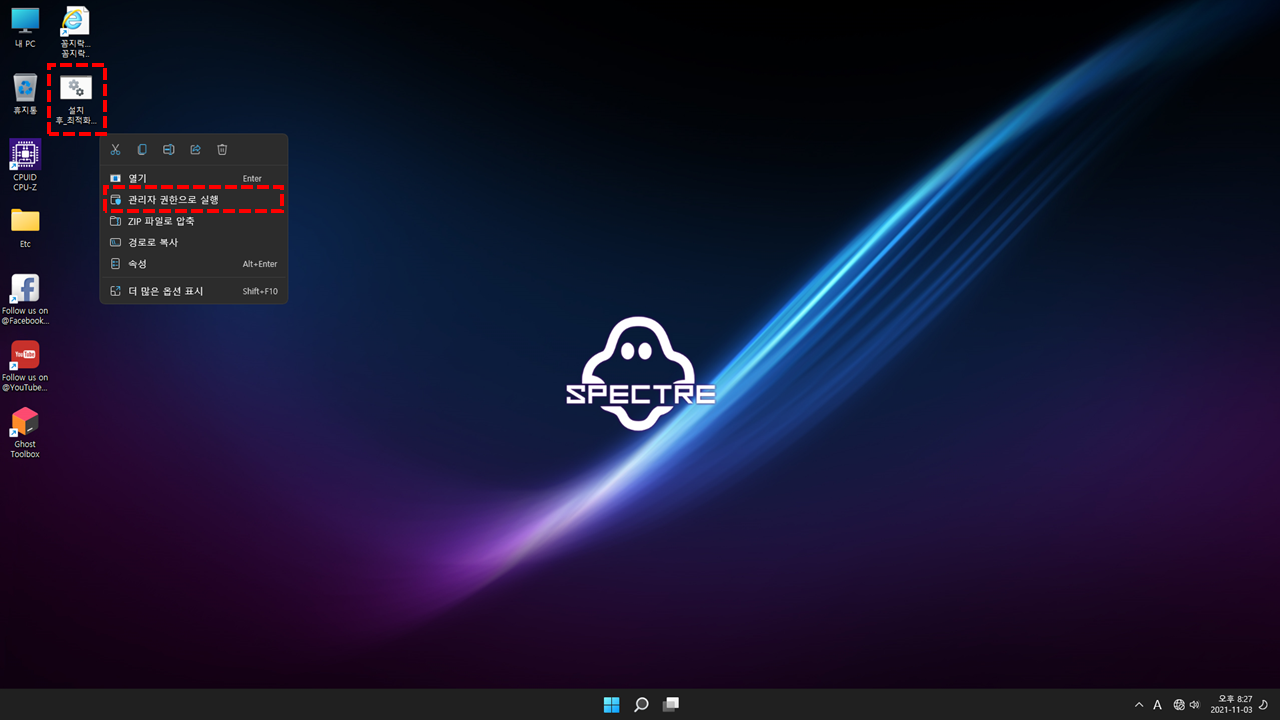Select the 휴지통 recycle bin icon
This screenshot has height=720, width=1280.
[25, 94]
